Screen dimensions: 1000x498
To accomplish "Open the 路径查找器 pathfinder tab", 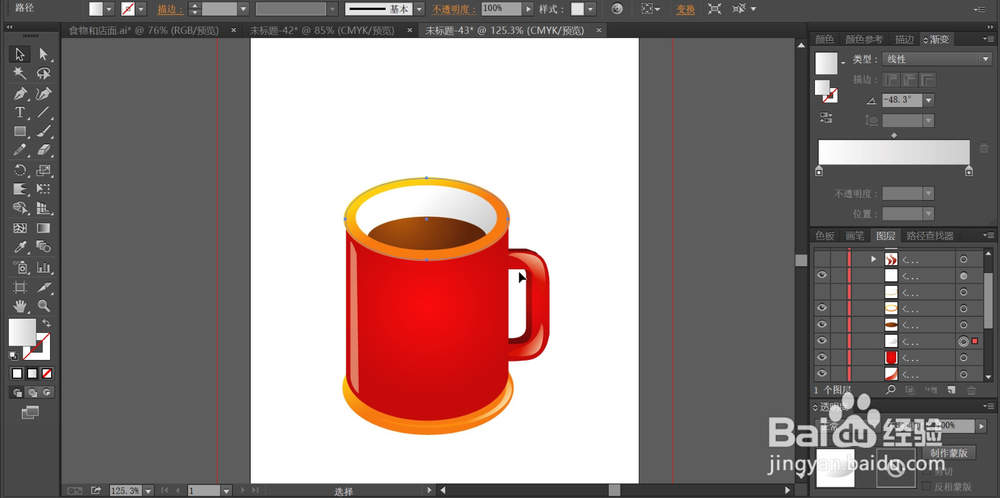I will click(x=930, y=236).
